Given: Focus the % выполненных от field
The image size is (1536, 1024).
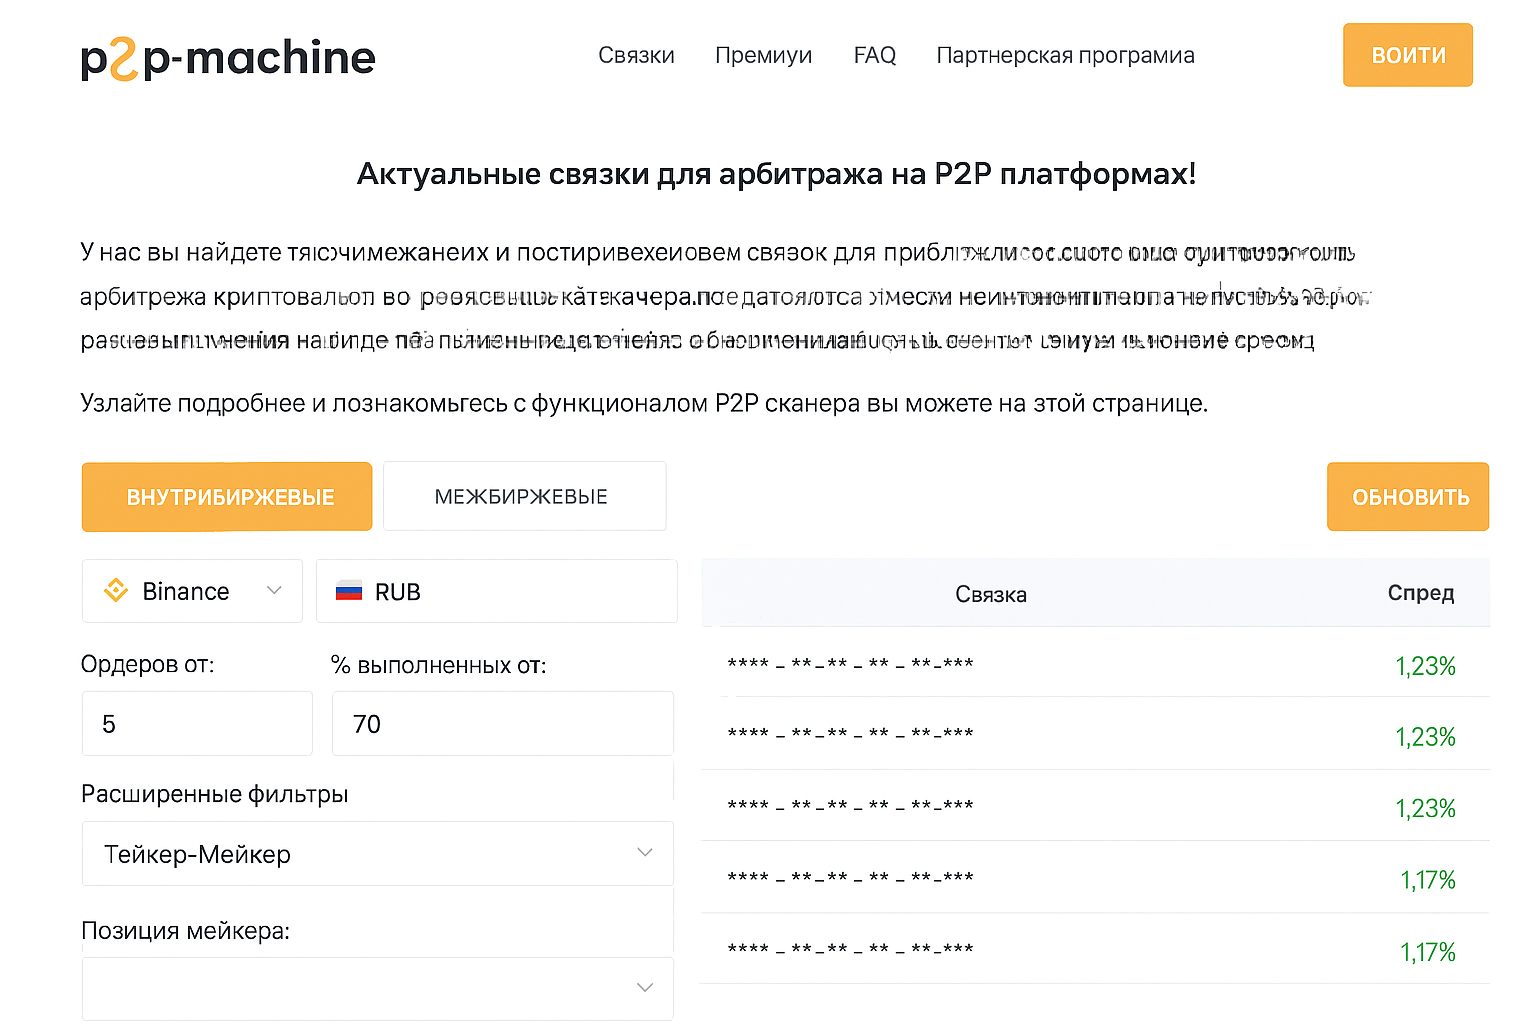Looking at the screenshot, I should click(x=502, y=724).
